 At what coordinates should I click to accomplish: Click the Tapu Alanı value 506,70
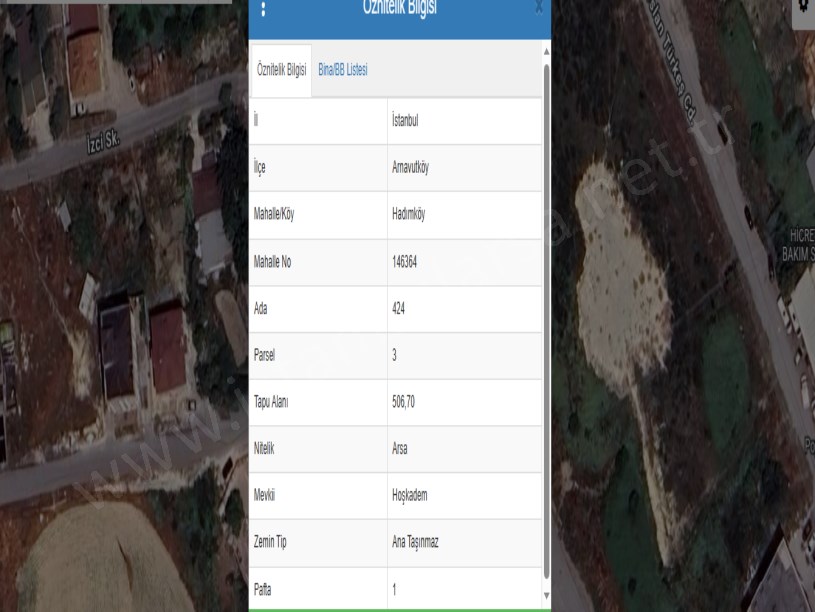405,403
